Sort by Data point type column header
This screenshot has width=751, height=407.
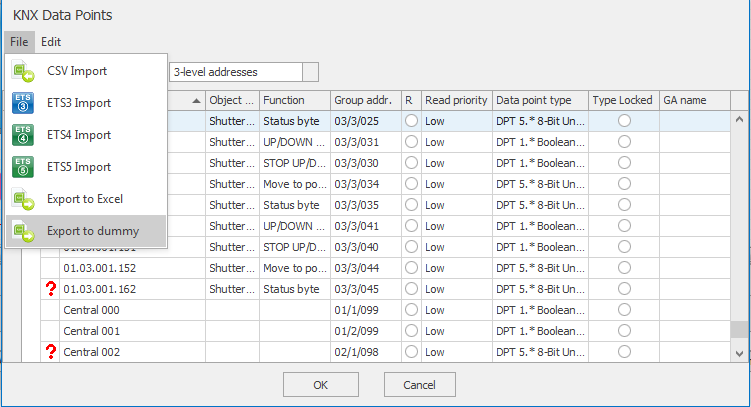point(540,100)
